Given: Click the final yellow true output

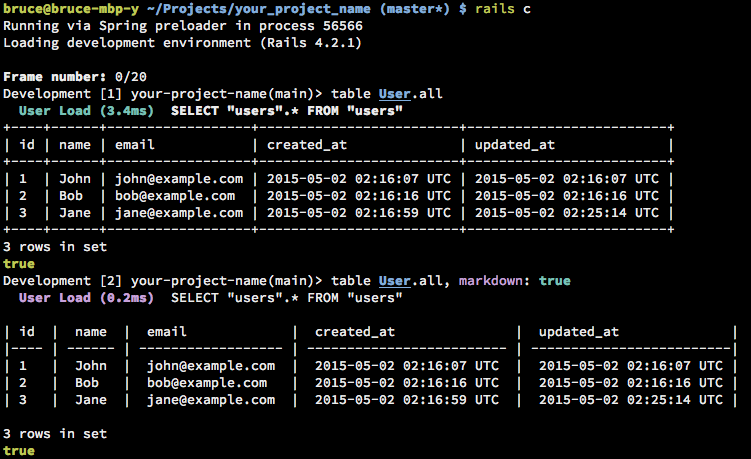Looking at the screenshot, I should coord(19,451).
